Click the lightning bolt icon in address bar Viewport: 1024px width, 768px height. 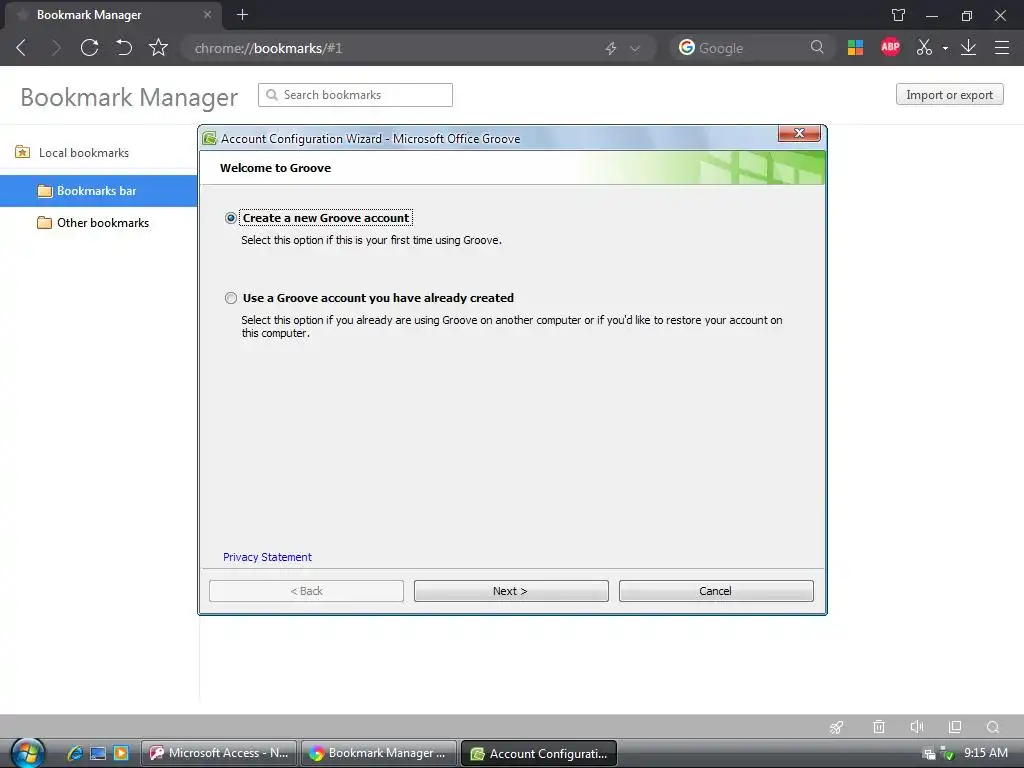(611, 48)
